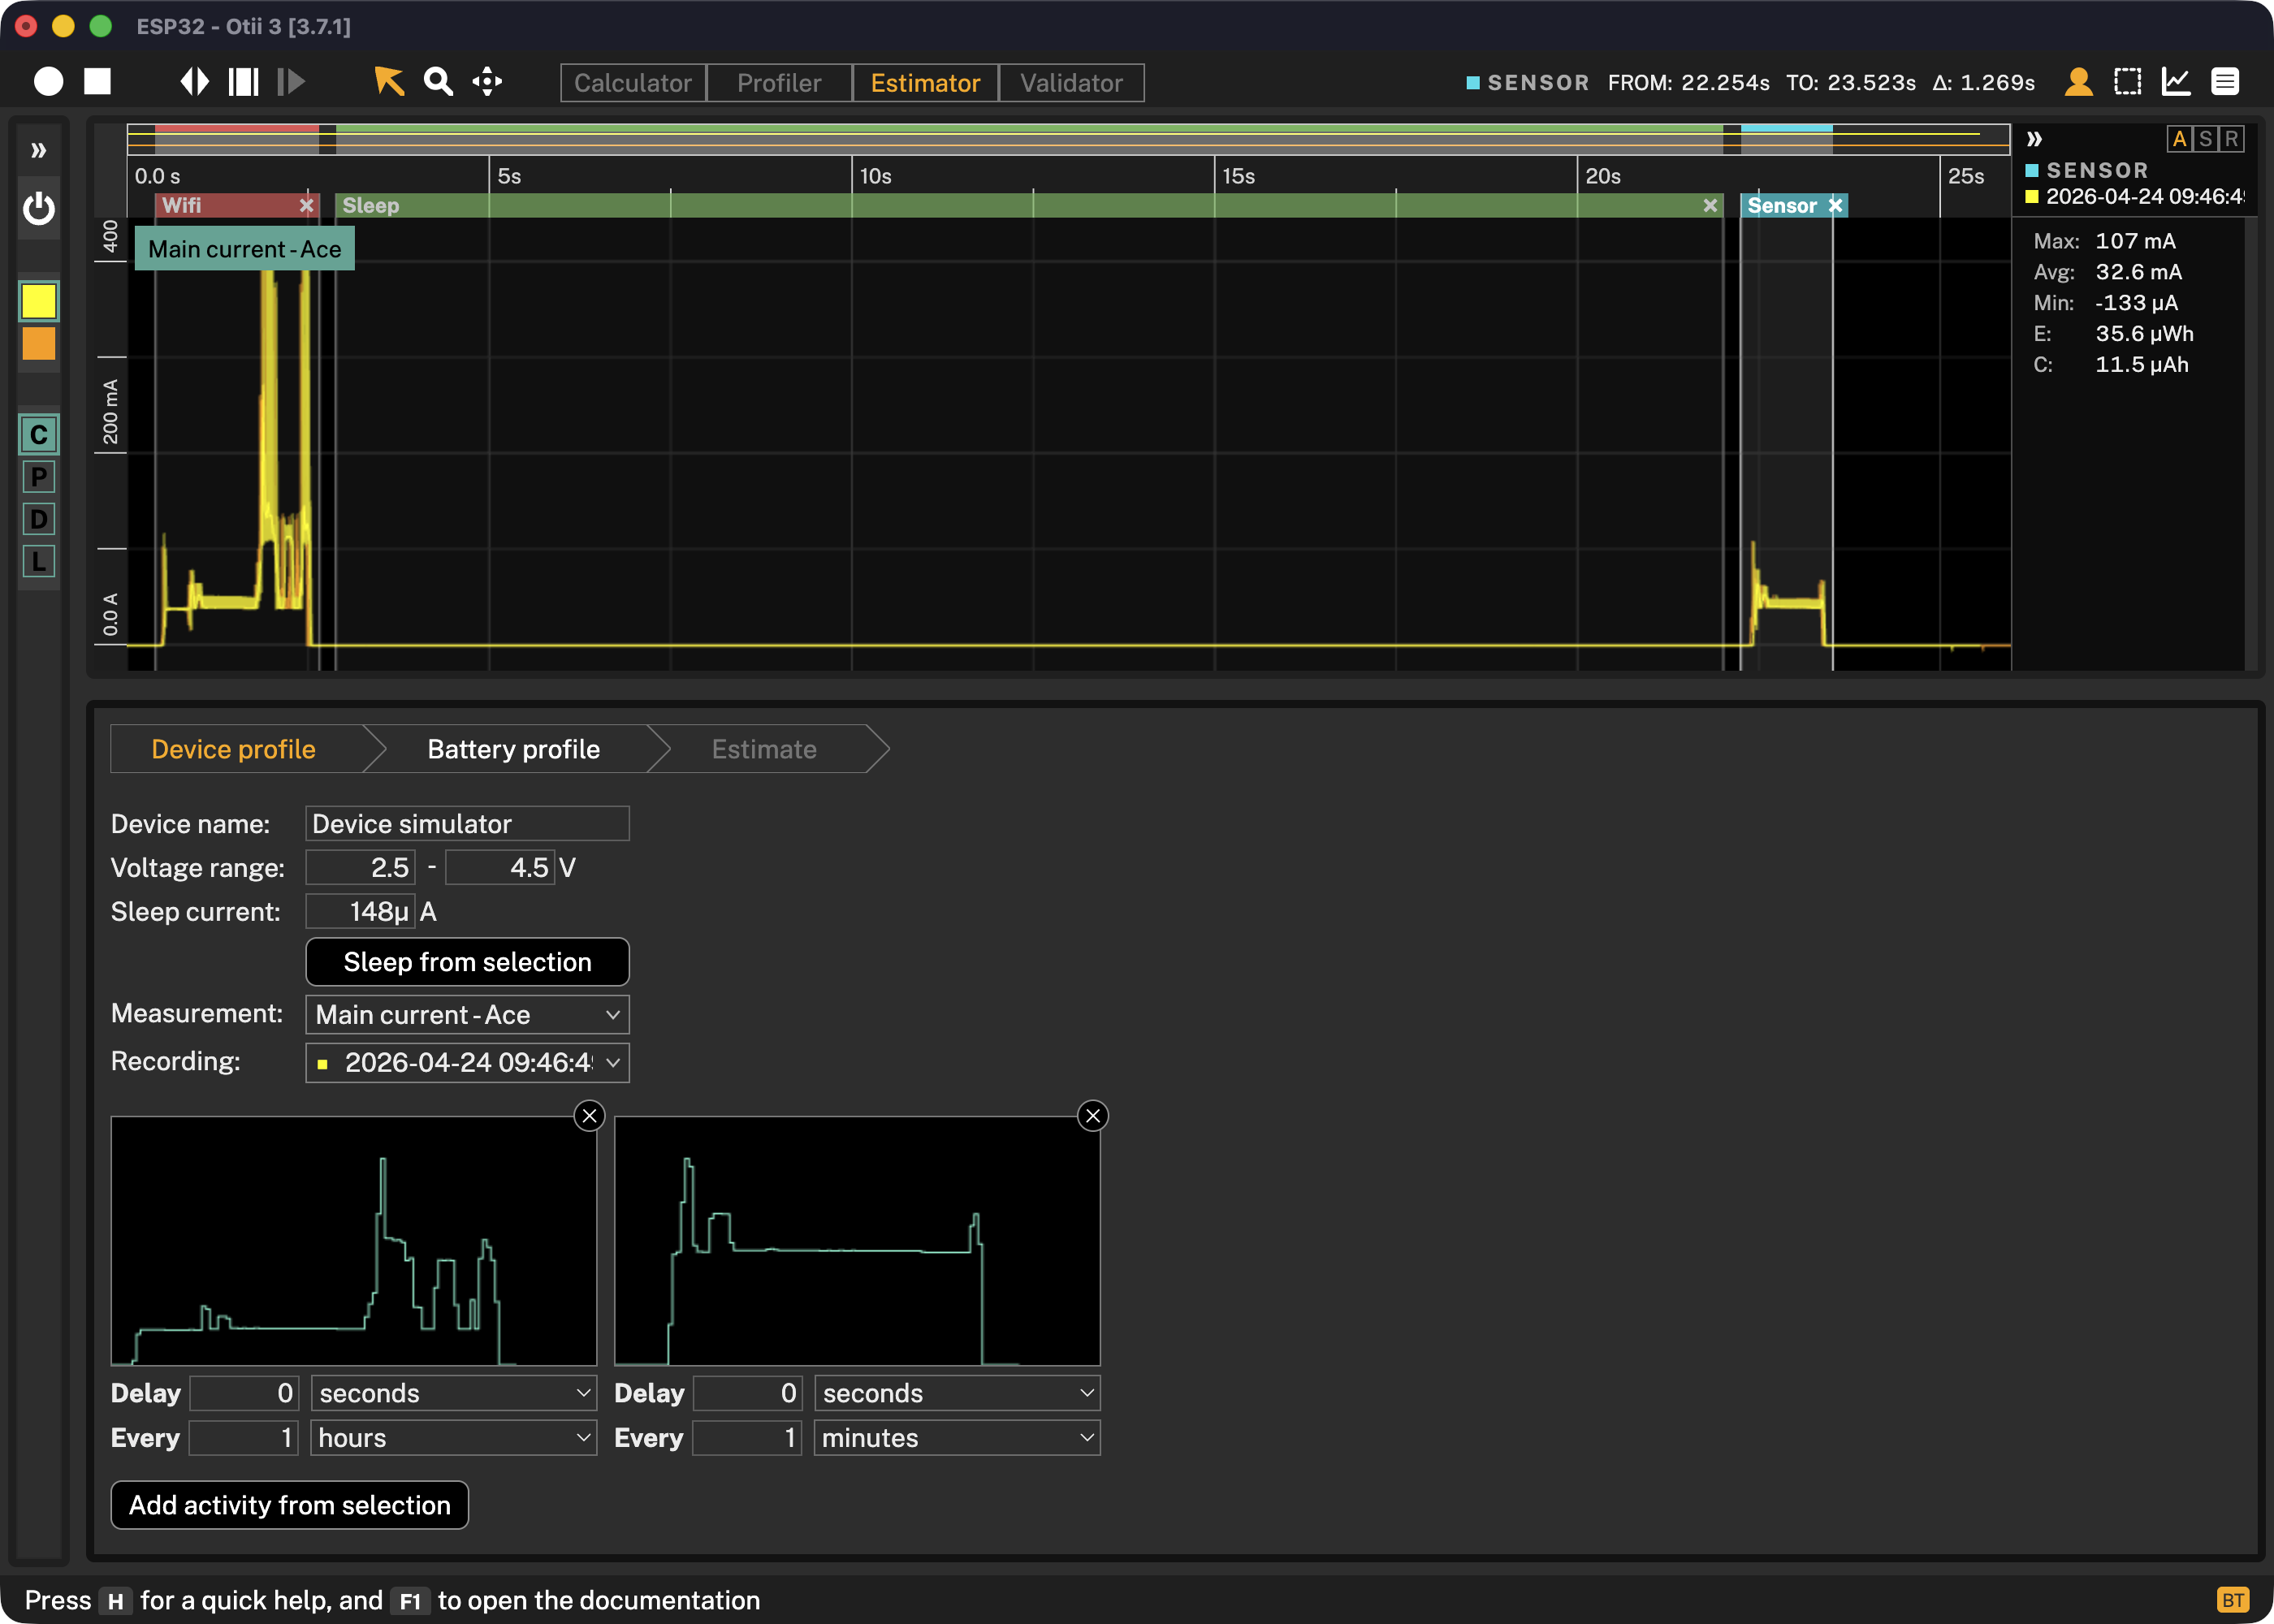
Task: Click Add activity from selection button
Action: coord(290,1505)
